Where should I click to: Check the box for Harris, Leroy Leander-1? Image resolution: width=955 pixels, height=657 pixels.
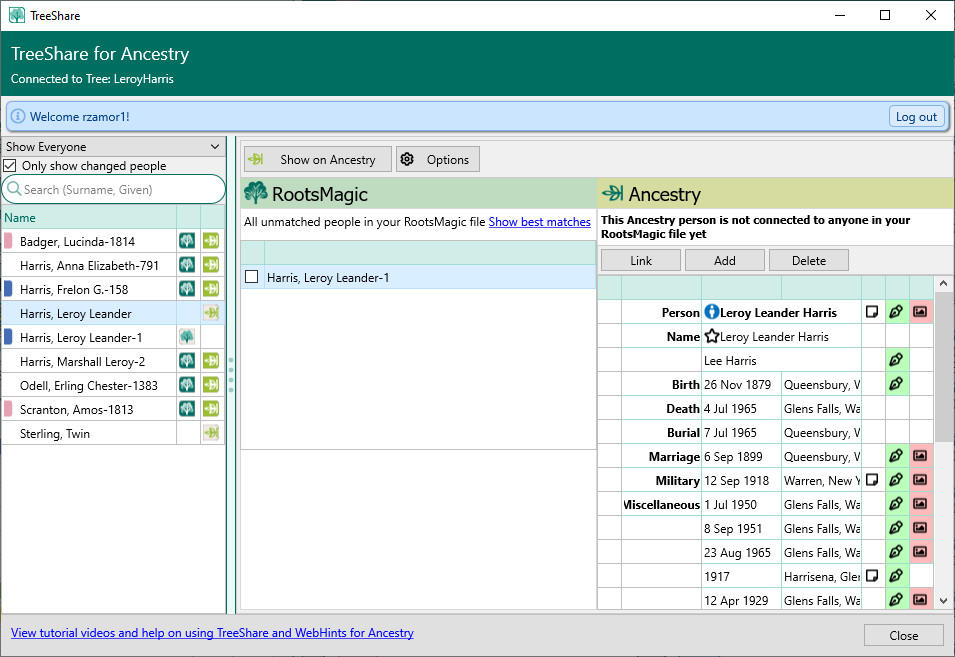click(252, 277)
